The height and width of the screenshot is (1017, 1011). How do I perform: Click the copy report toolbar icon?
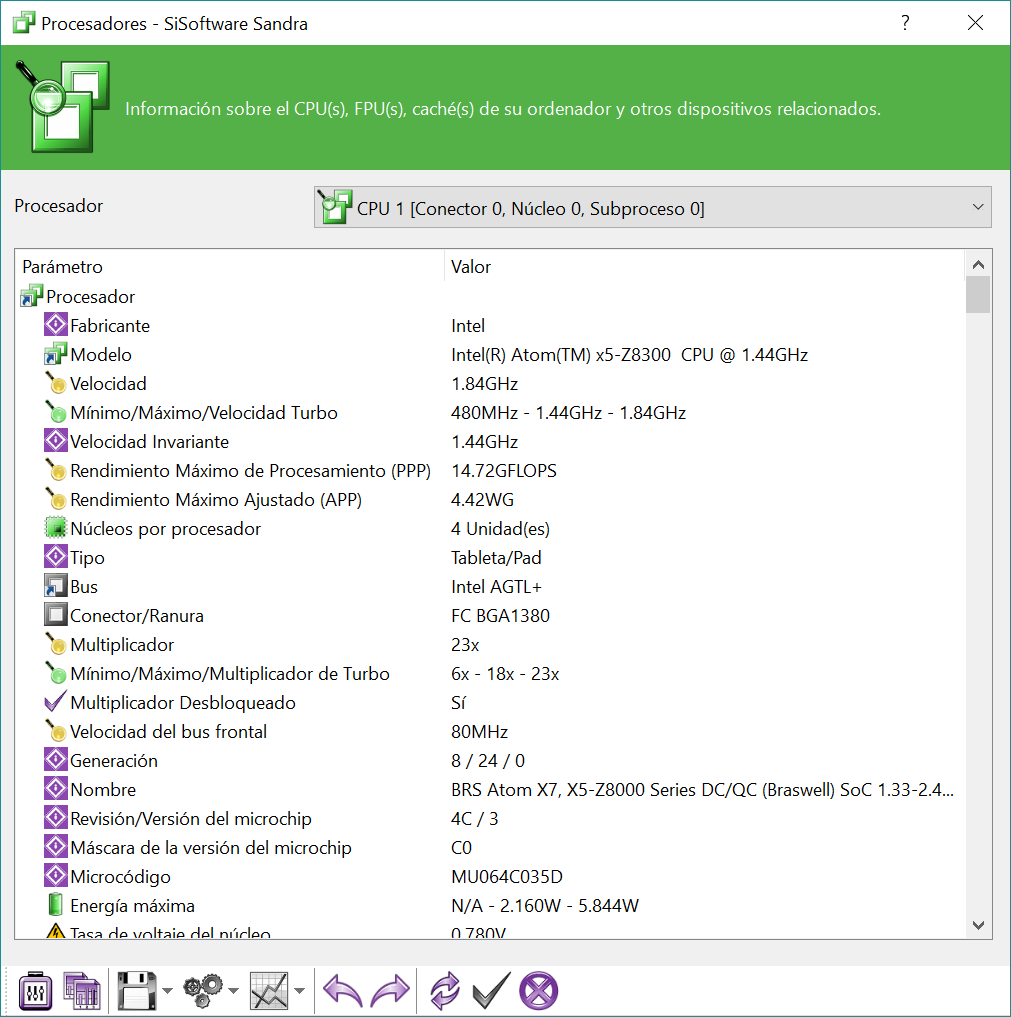tap(82, 990)
